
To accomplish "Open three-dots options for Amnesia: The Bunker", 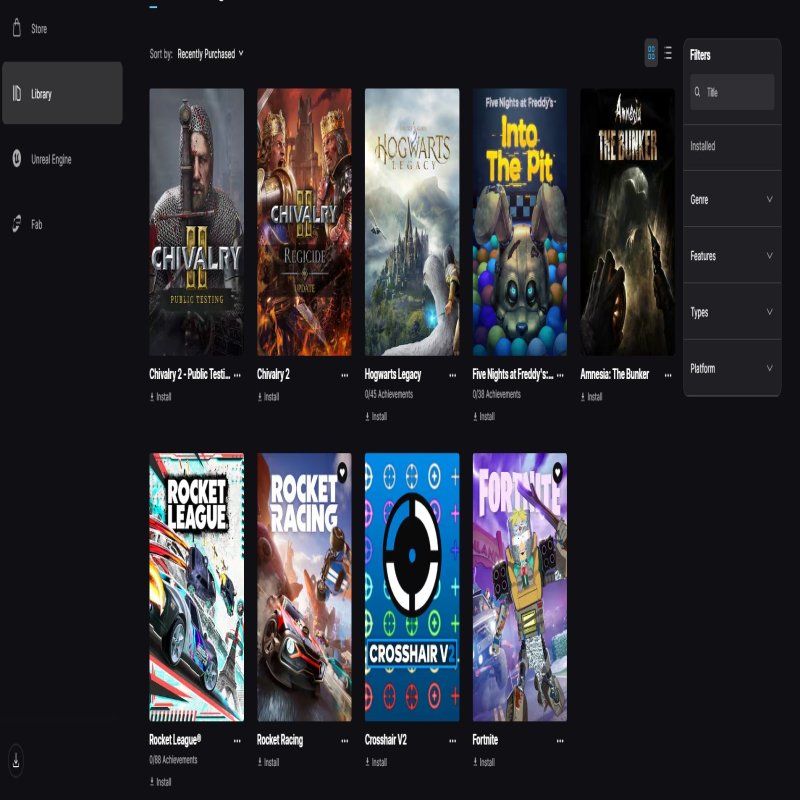I will [x=667, y=375].
